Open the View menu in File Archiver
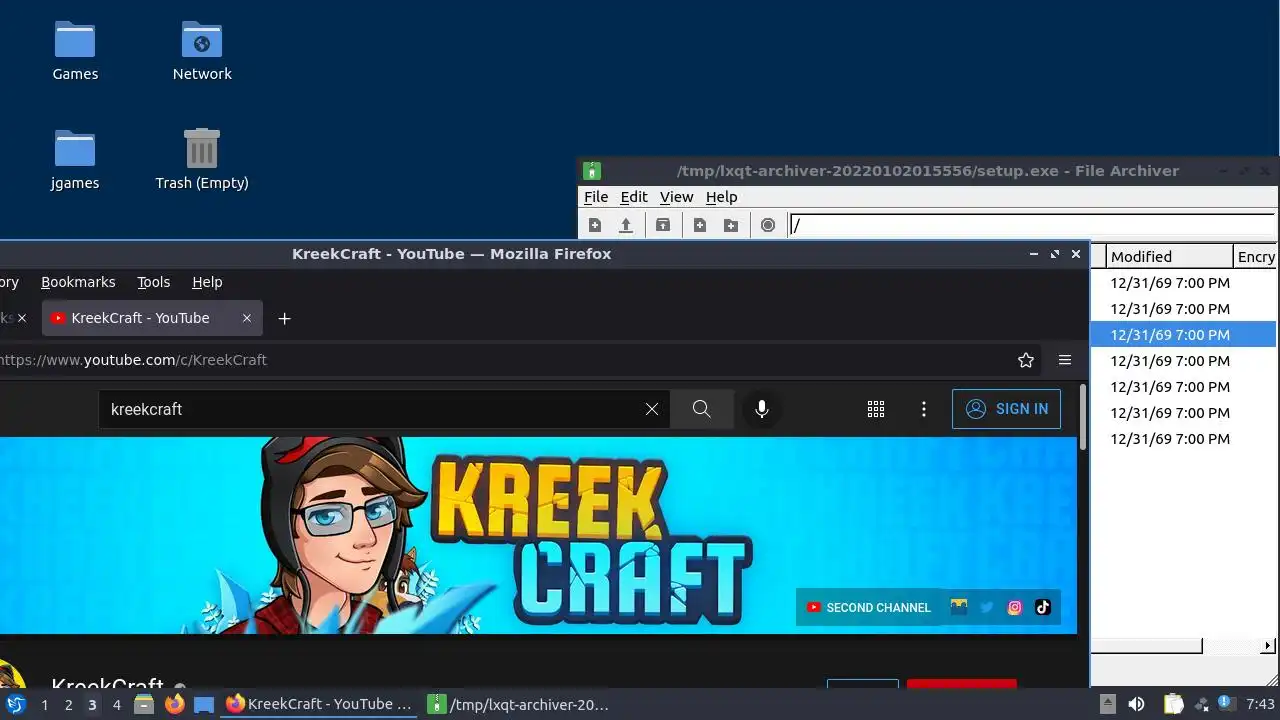Image resolution: width=1280 pixels, height=720 pixels. click(676, 197)
